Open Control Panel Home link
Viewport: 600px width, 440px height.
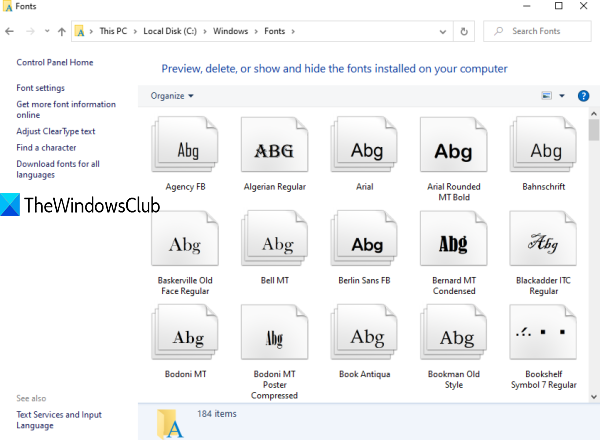pos(55,62)
